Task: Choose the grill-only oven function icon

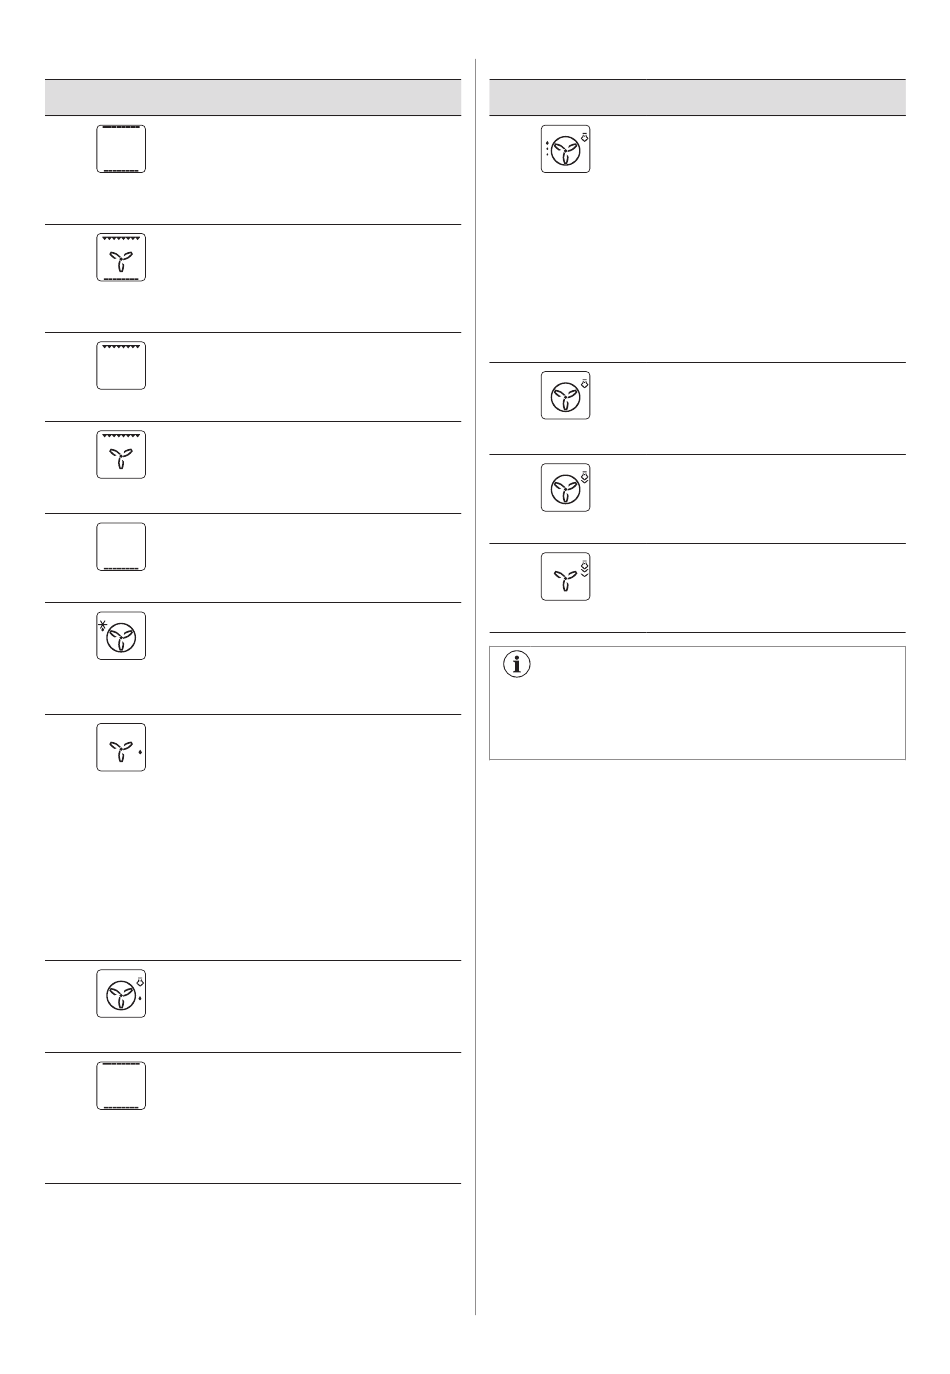Action: (121, 365)
